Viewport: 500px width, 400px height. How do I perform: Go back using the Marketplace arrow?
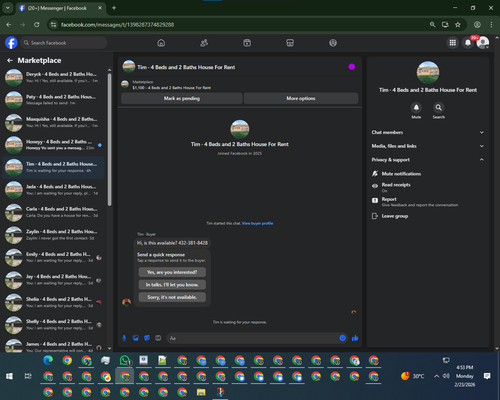tap(10, 60)
